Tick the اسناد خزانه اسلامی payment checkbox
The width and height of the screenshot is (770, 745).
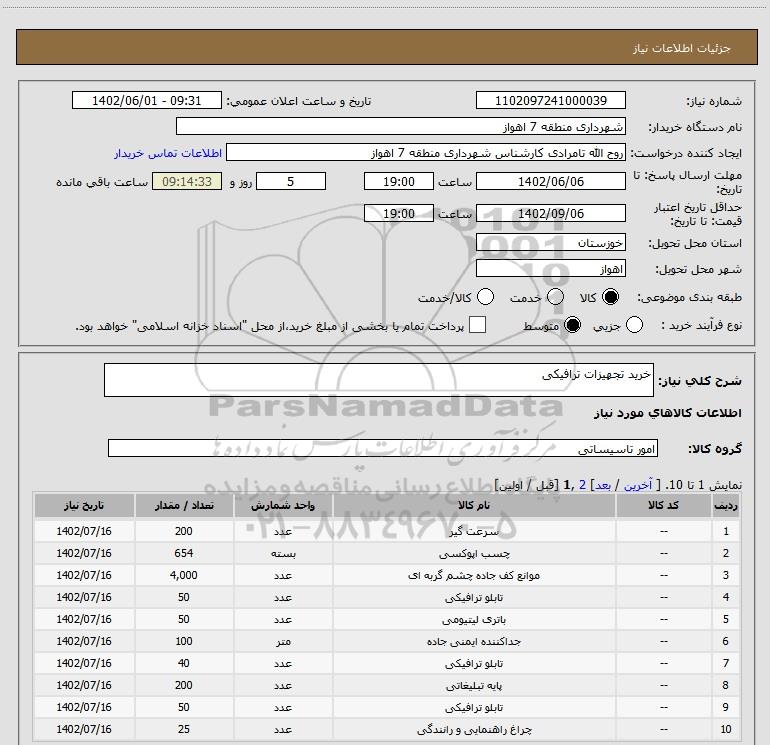pos(477,325)
